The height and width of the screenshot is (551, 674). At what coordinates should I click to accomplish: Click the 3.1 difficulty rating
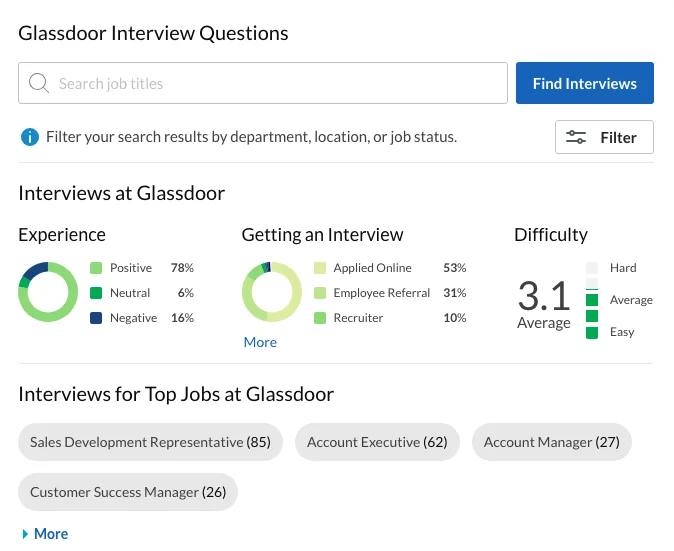[544, 296]
